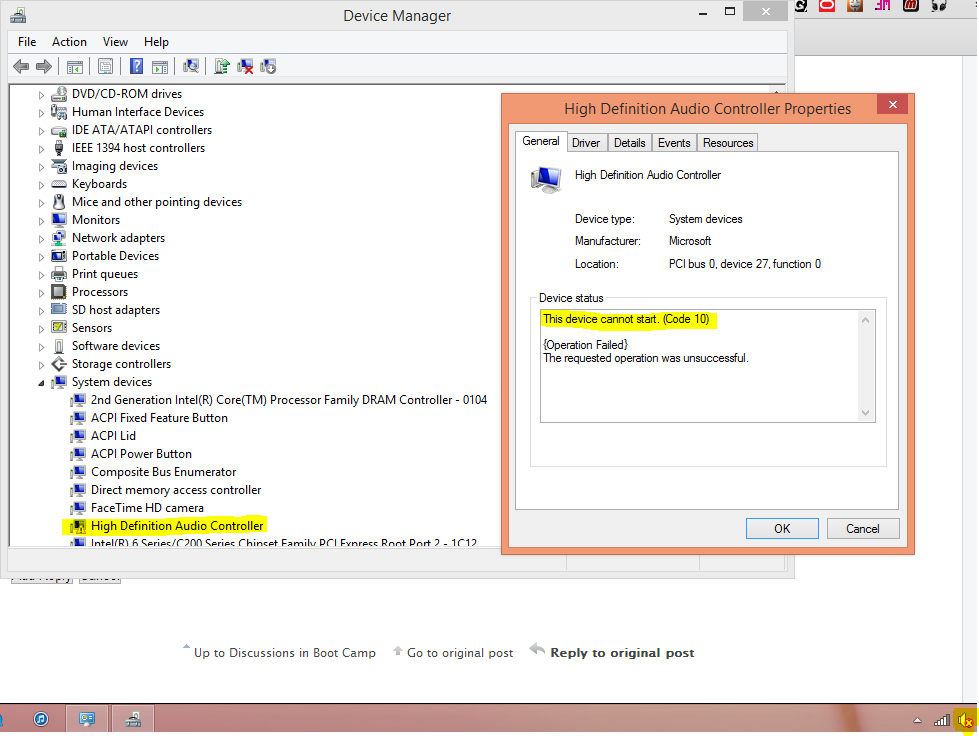
Task: Switch to the Driver tab
Action: coord(586,143)
